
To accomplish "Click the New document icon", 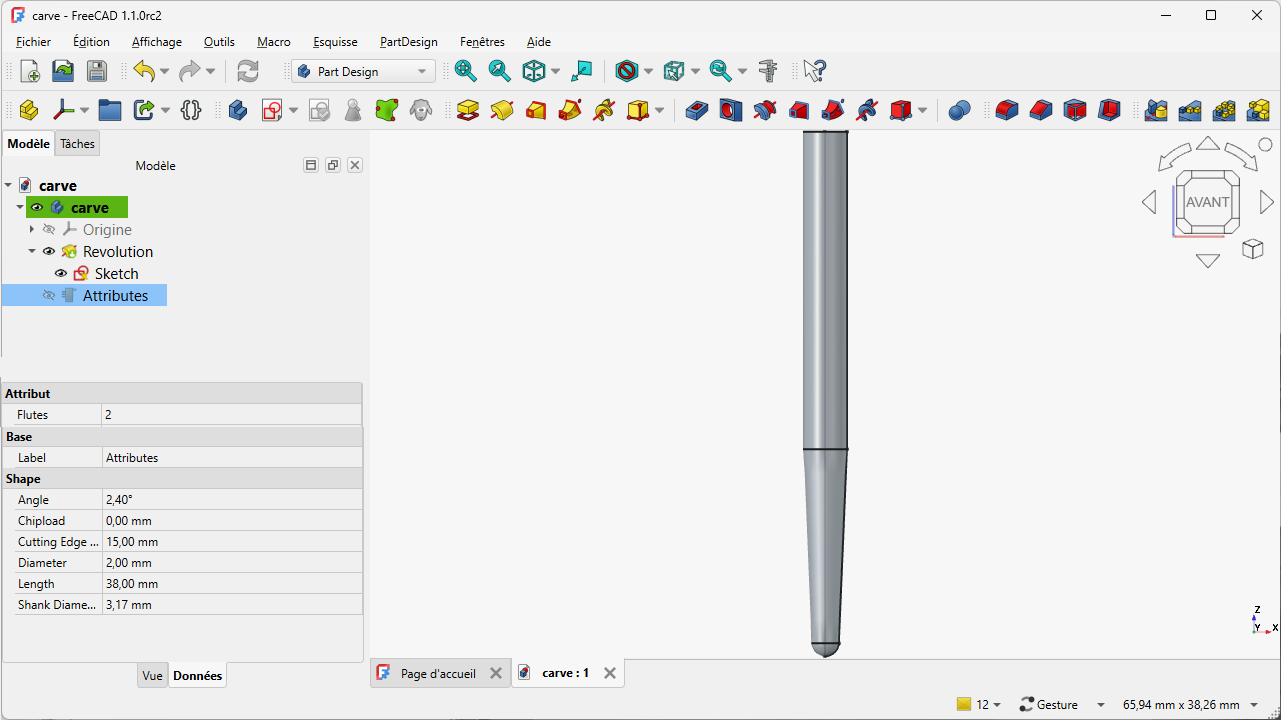I will (x=30, y=71).
